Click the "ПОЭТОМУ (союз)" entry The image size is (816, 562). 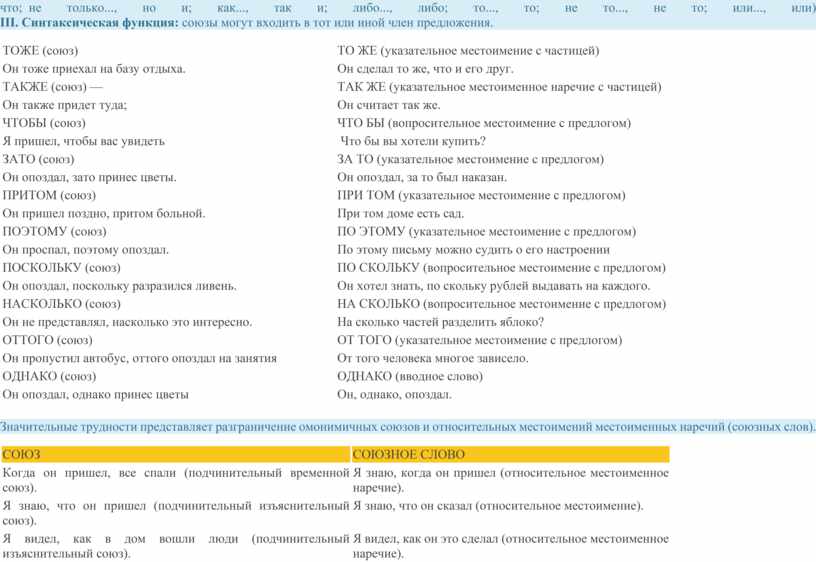pyautogui.click(x=55, y=231)
